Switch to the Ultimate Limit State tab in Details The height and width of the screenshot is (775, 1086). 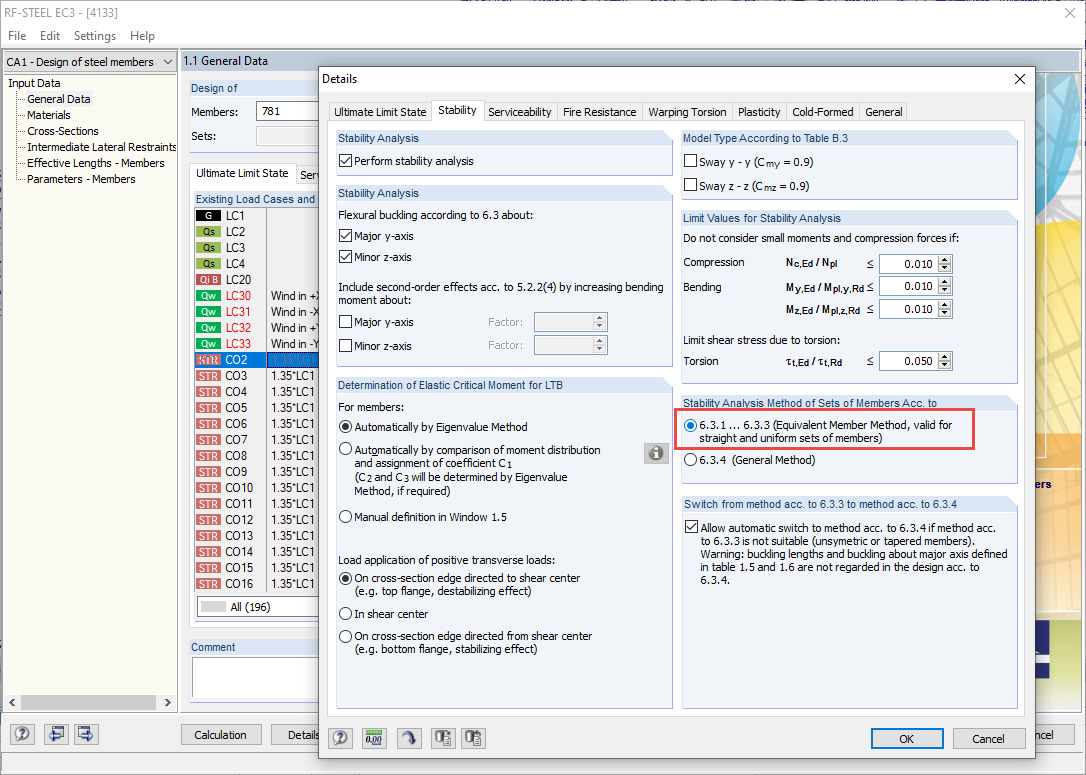[380, 112]
